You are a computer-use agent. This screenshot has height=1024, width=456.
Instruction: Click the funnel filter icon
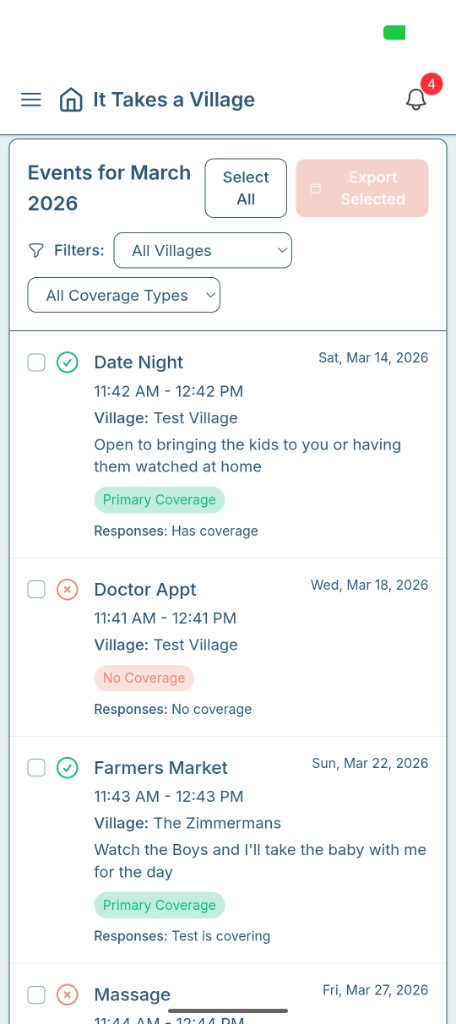coord(37,251)
